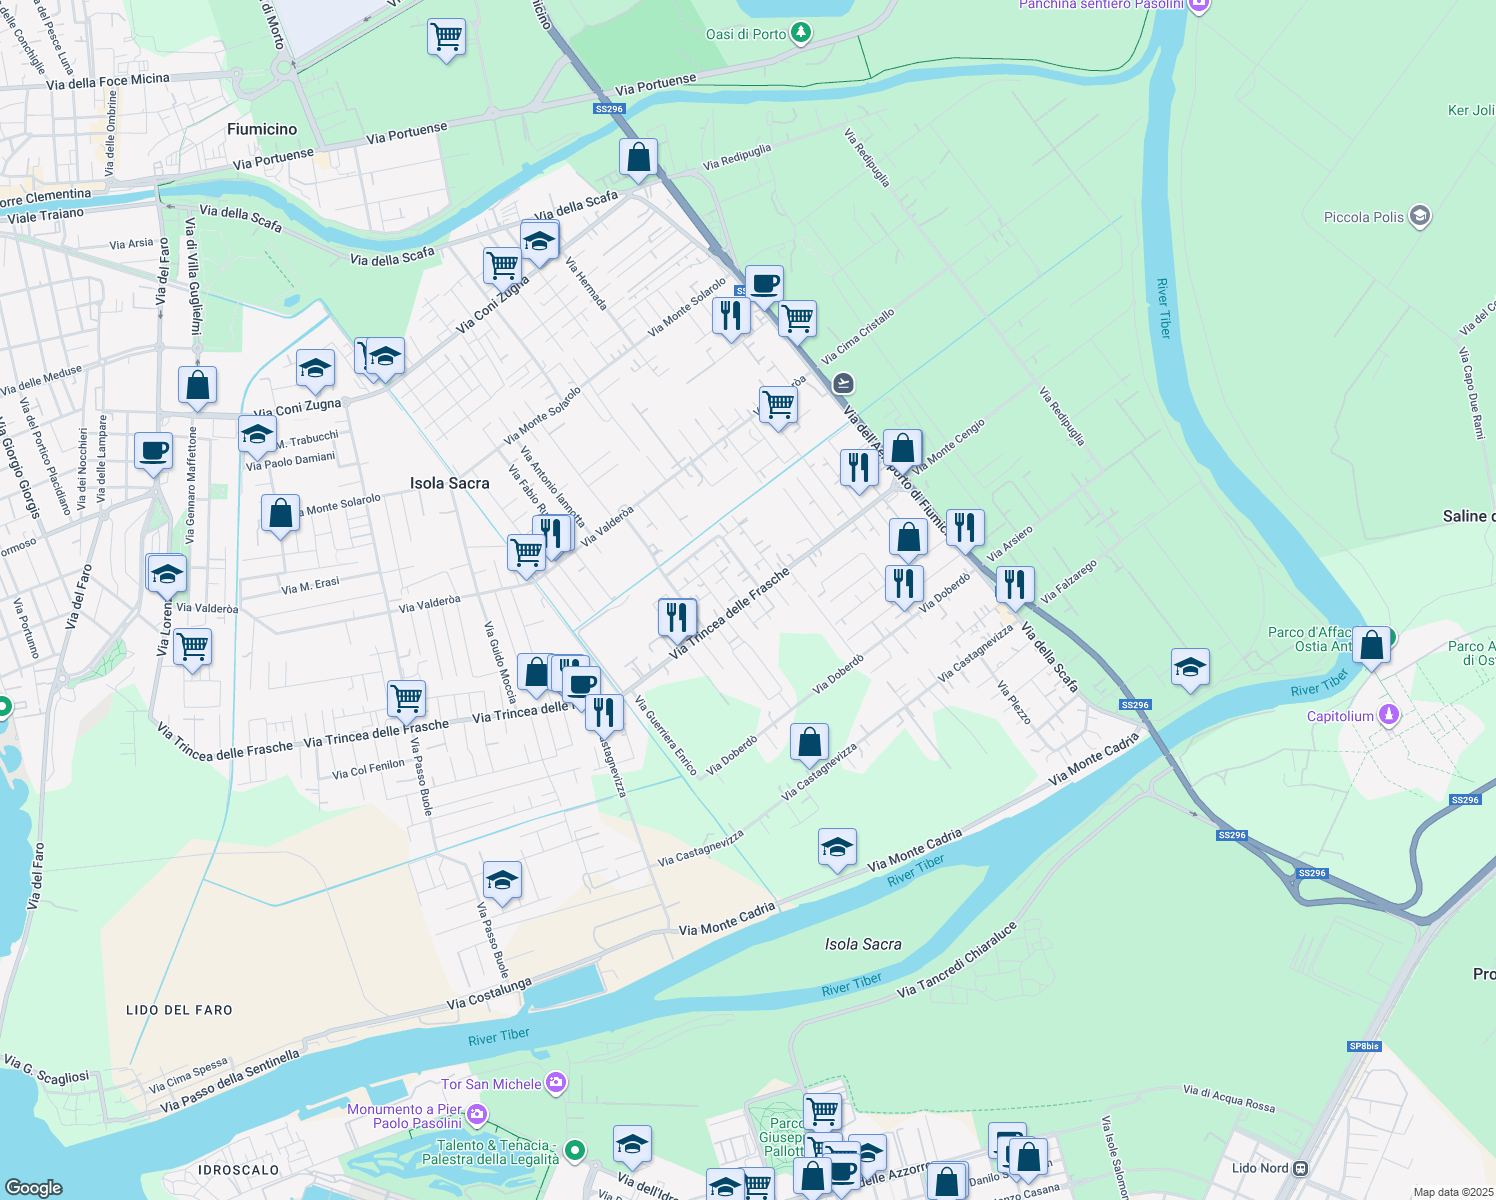
Task: Click the graduation cap marker near Lido del Faro
Action: [x=501, y=880]
